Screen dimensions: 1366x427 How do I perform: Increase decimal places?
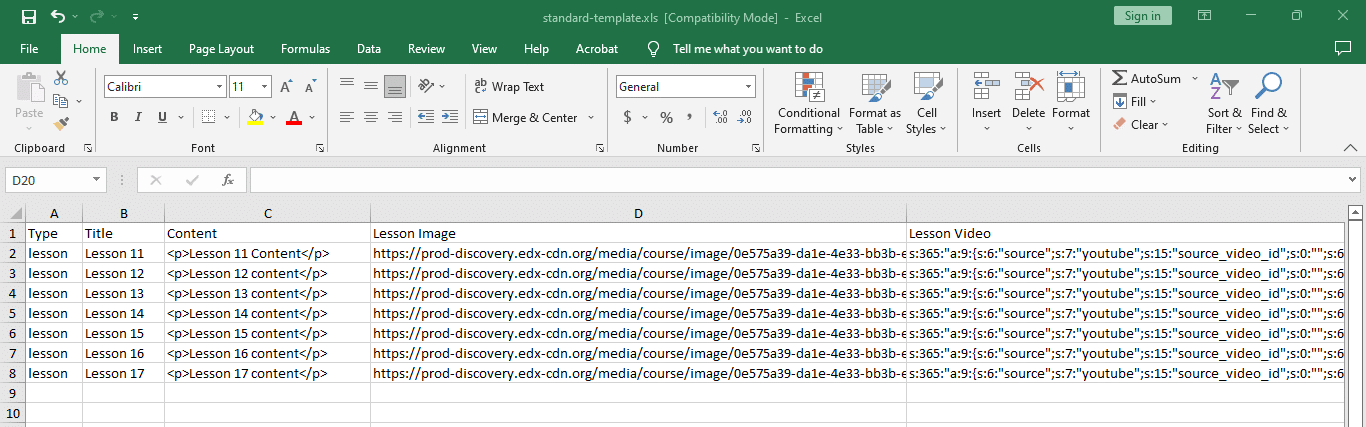click(720, 118)
